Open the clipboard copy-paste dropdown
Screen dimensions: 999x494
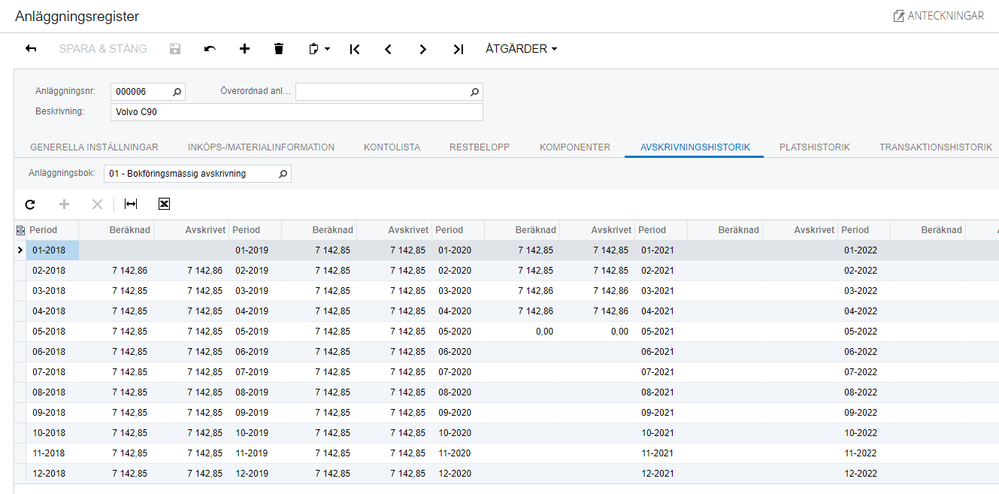[x=318, y=49]
